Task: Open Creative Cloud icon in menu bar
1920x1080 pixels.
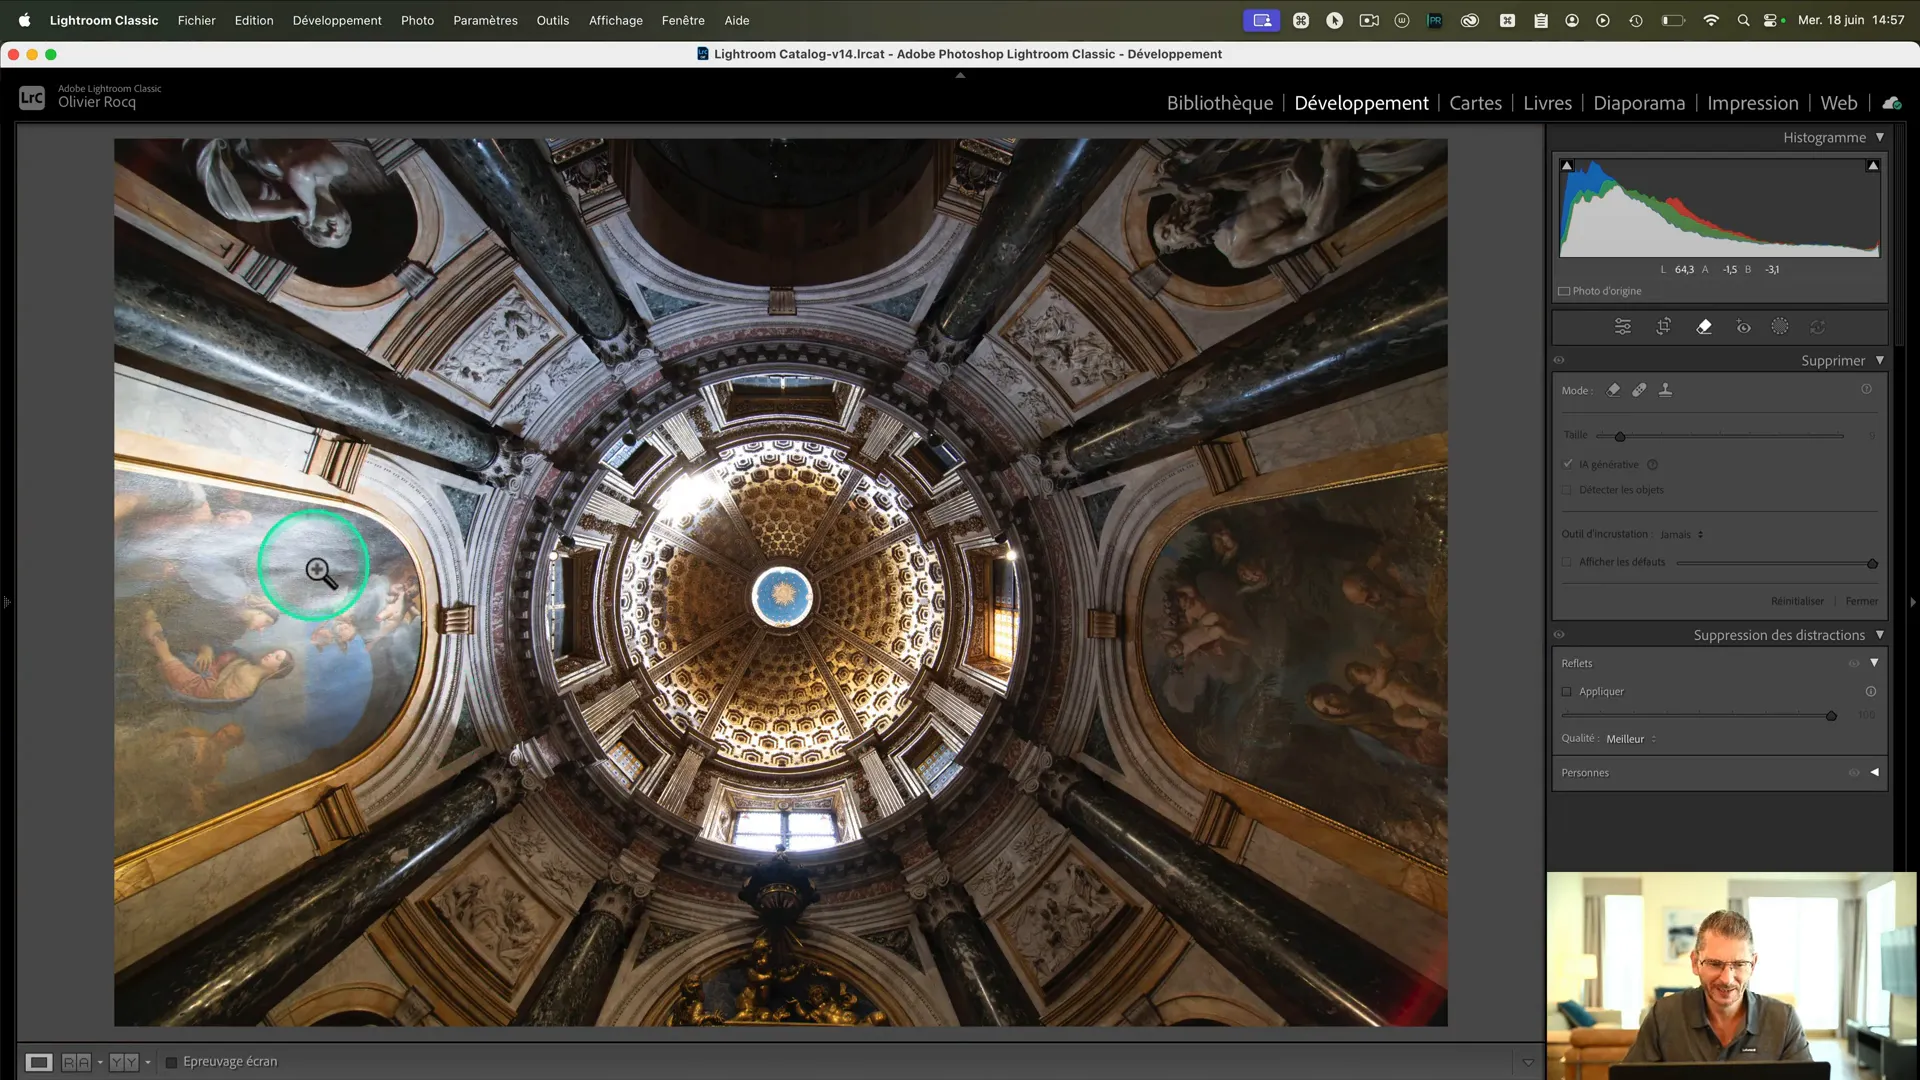Action: tap(1469, 20)
